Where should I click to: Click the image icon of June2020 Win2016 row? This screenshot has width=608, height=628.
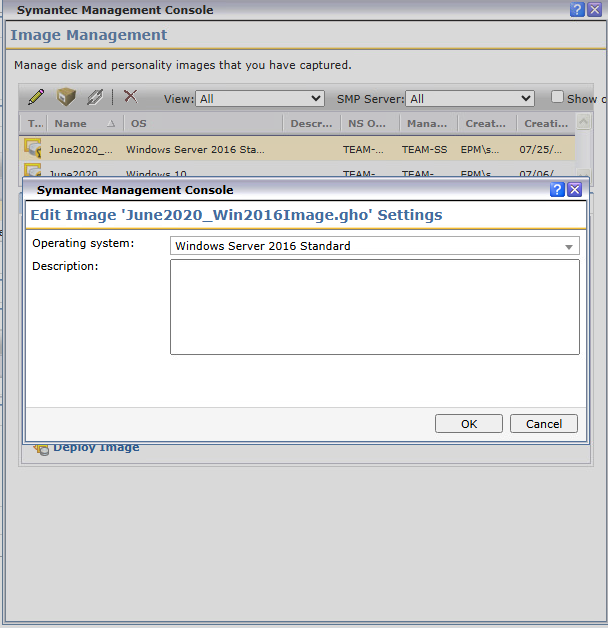click(33, 149)
